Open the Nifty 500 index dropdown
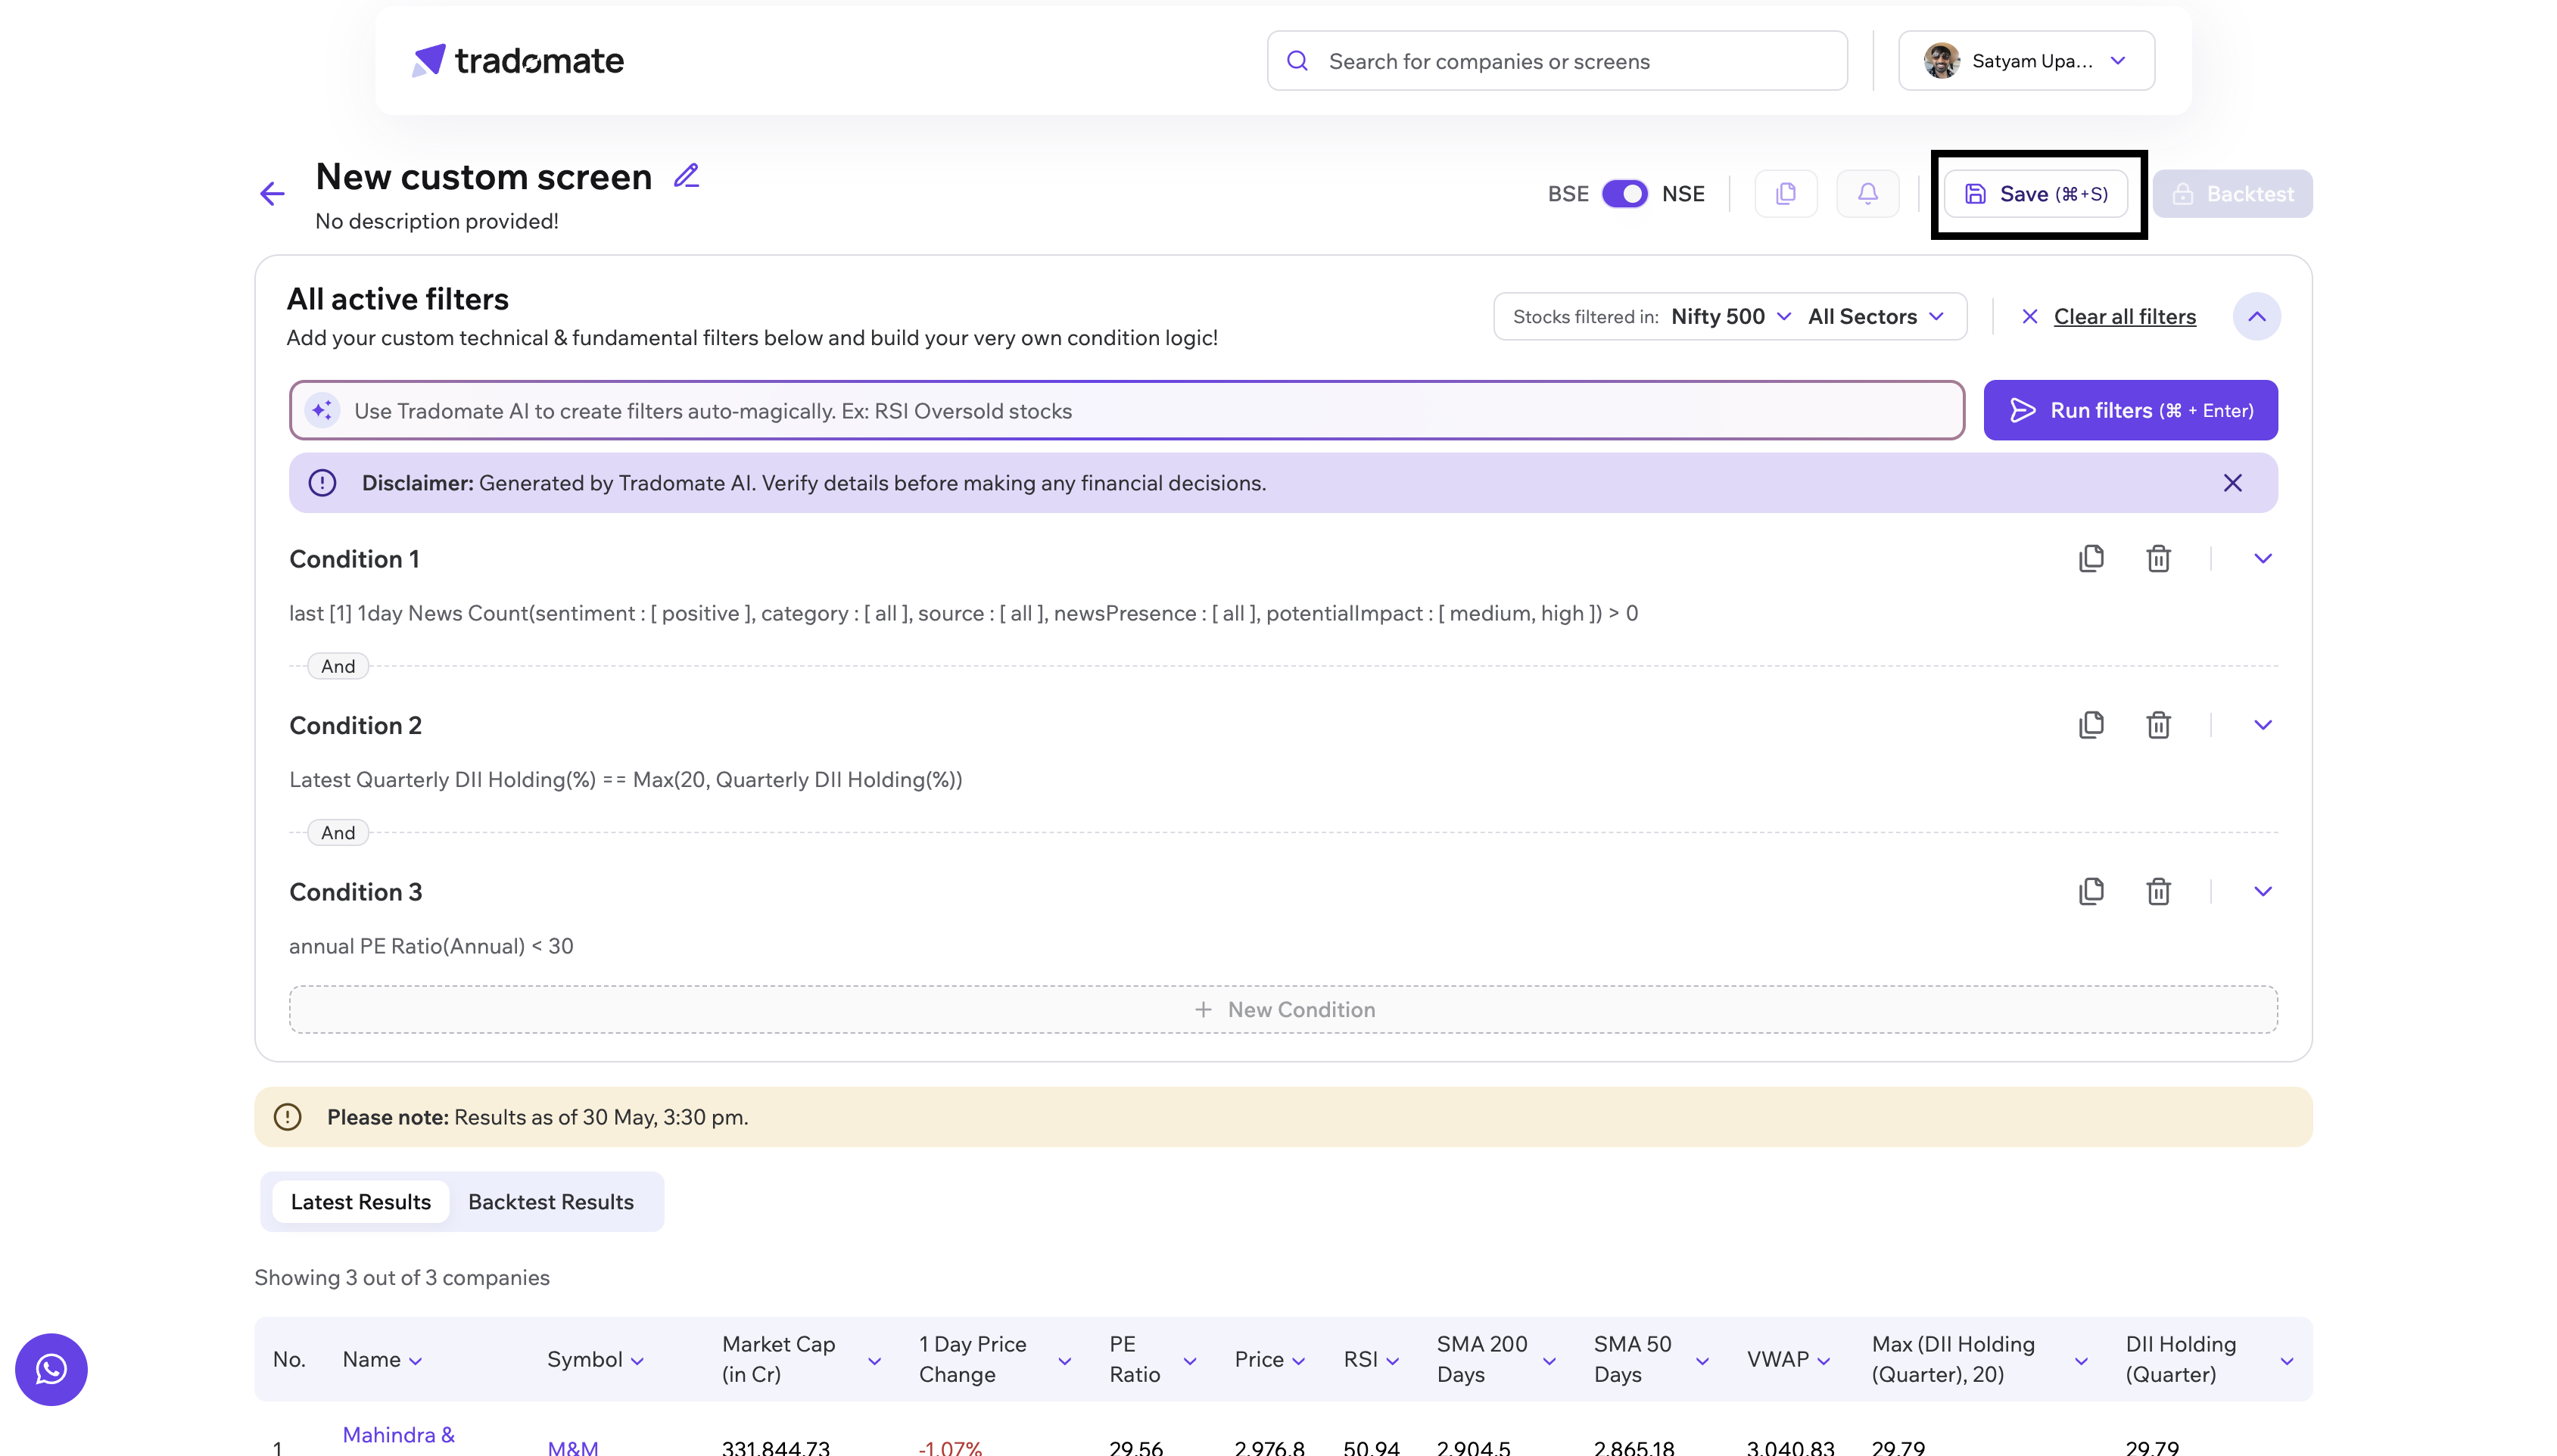Image resolution: width=2557 pixels, height=1456 pixels. pyautogui.click(x=1730, y=317)
